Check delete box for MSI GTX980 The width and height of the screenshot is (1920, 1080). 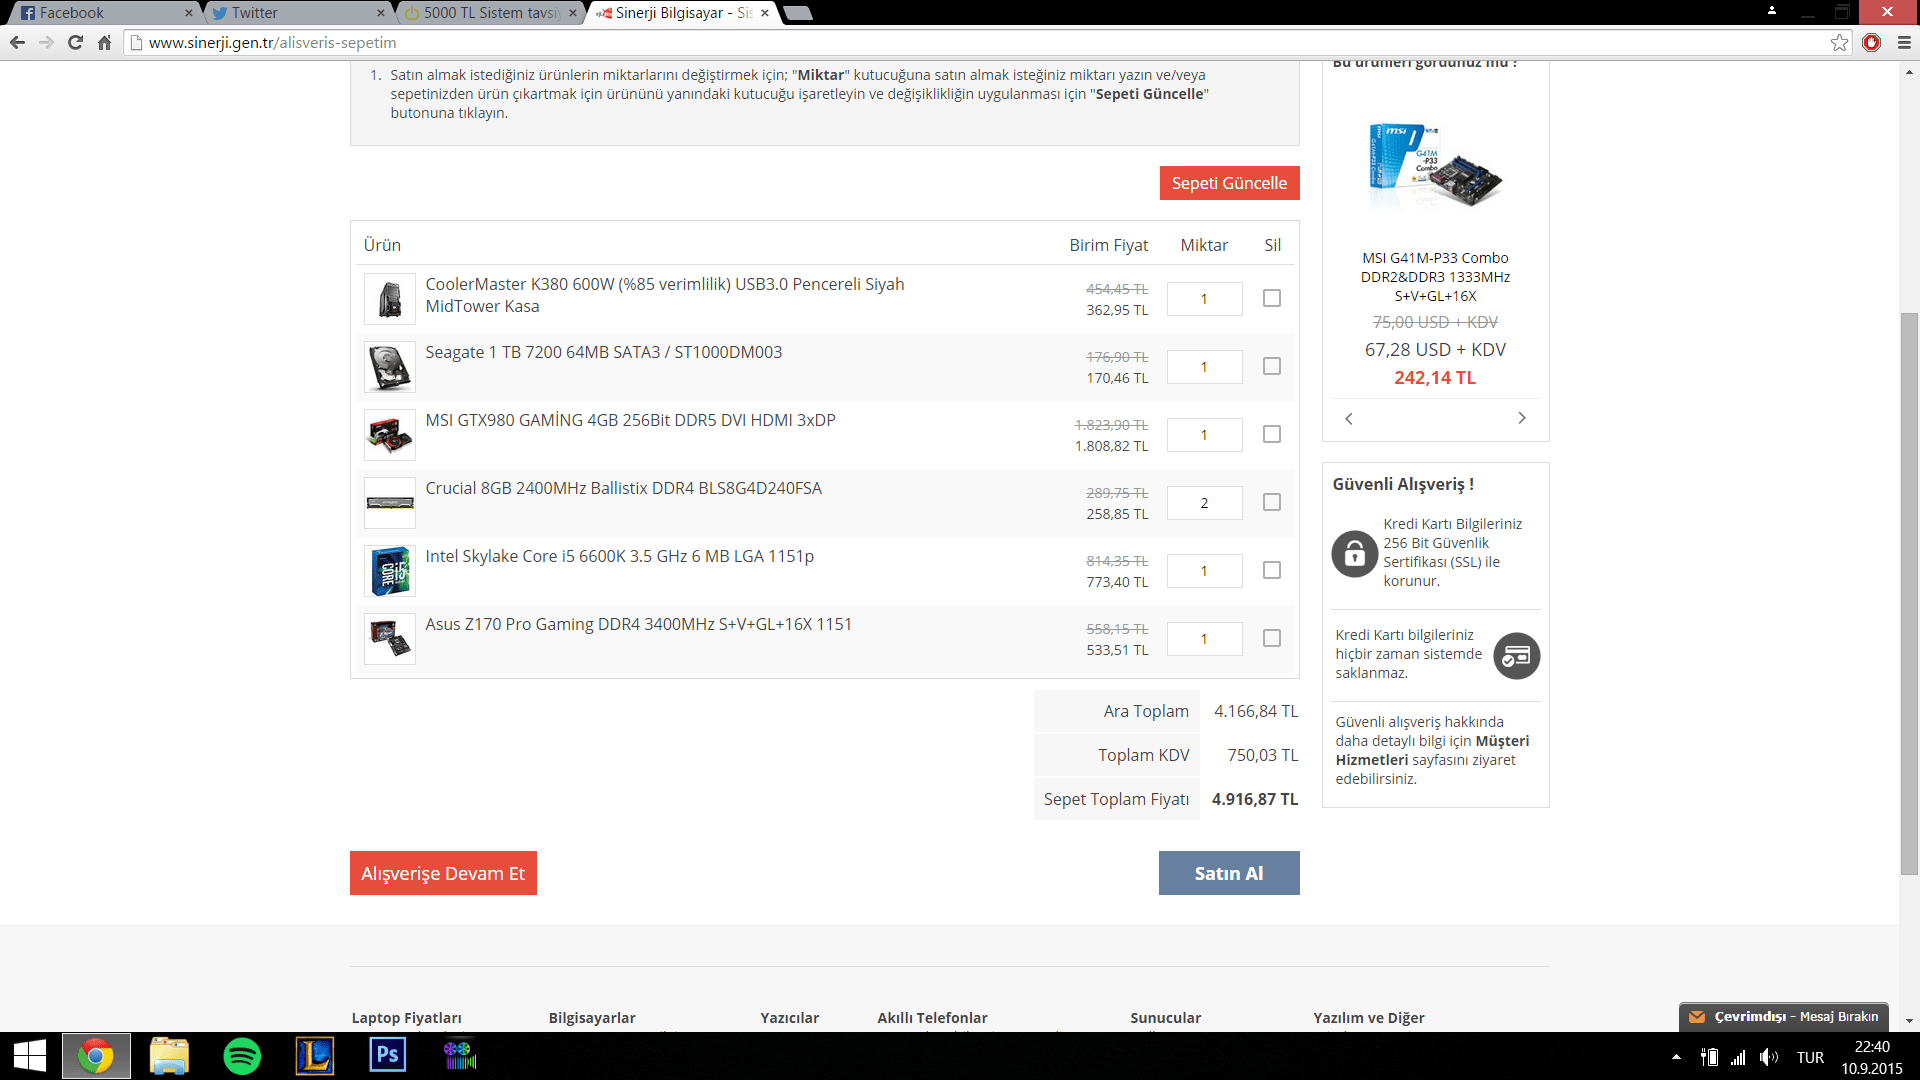tap(1271, 434)
